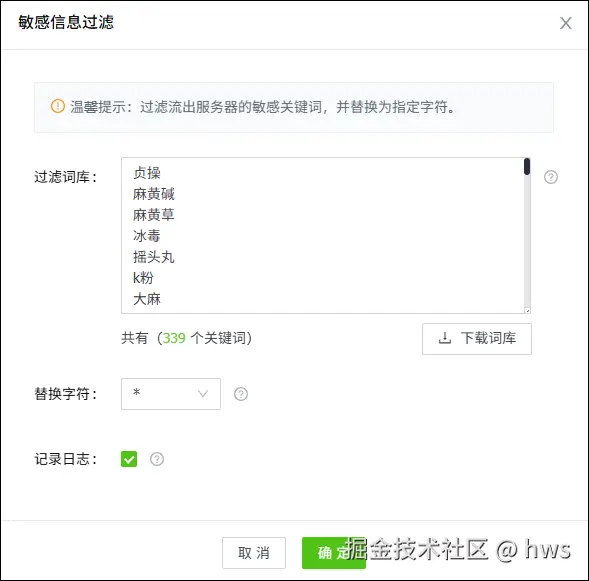Image resolution: width=589 pixels, height=581 pixels.
Task: Click the help icon beside 过滤词库
Action: (551, 177)
